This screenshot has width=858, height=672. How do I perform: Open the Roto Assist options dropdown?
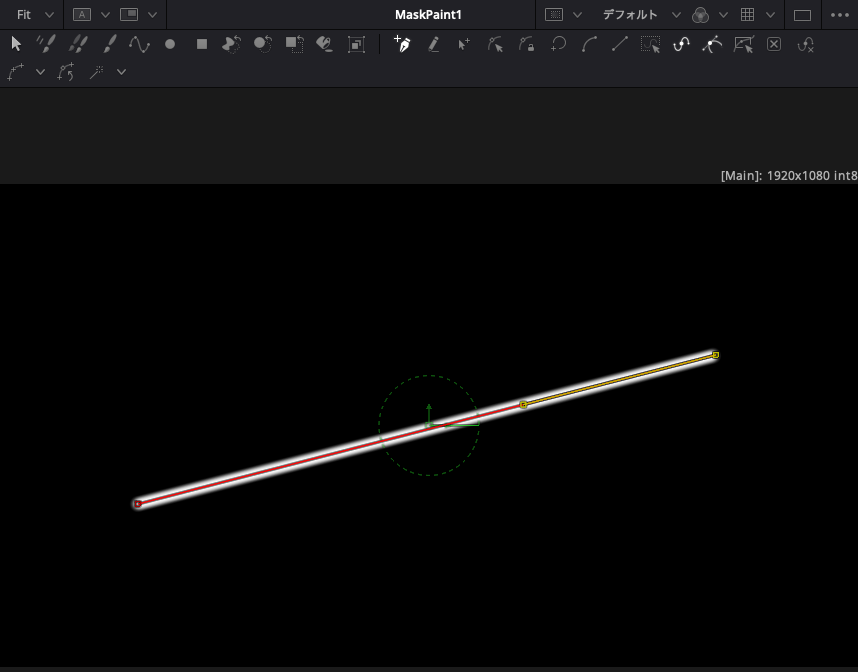point(121,72)
